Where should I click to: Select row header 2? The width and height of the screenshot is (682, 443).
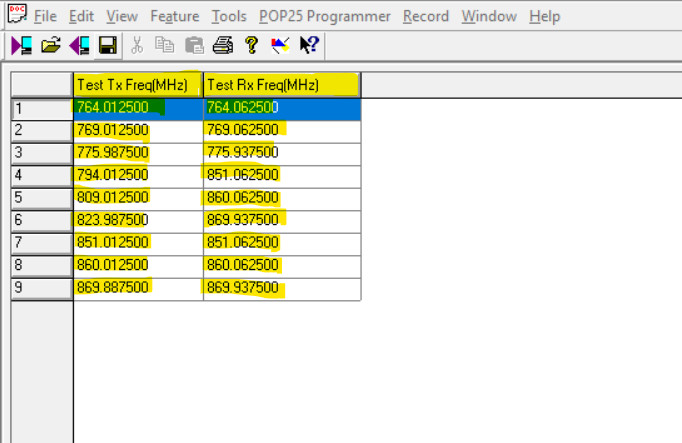(42, 131)
